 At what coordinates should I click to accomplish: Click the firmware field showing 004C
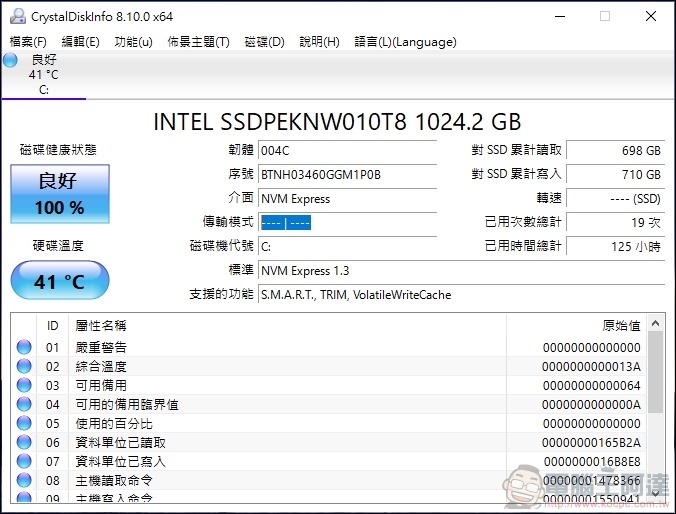tap(347, 150)
